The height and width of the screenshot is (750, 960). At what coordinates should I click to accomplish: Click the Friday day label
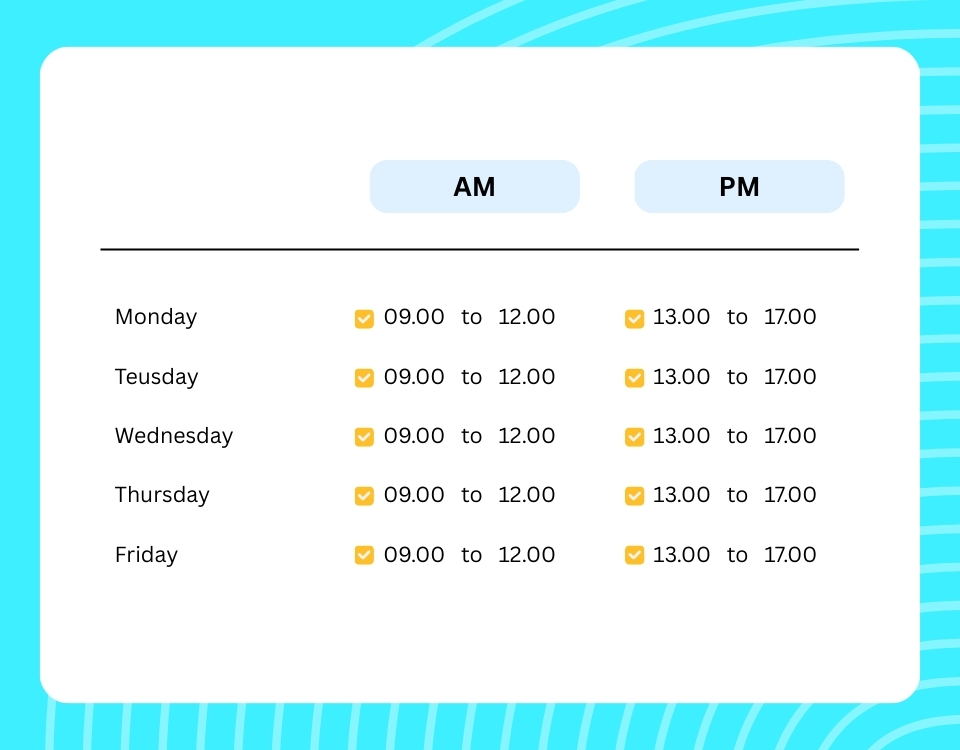tap(146, 555)
